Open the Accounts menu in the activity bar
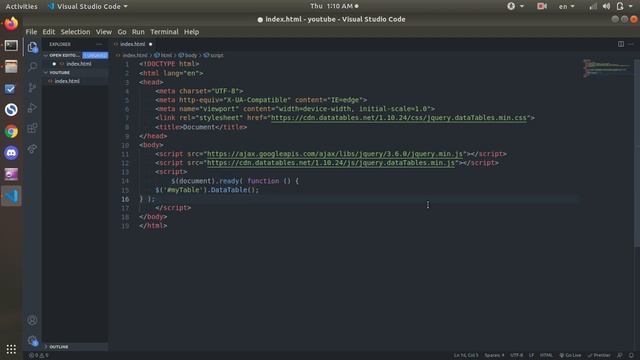Image resolution: width=640 pixels, height=360 pixels. (33, 320)
